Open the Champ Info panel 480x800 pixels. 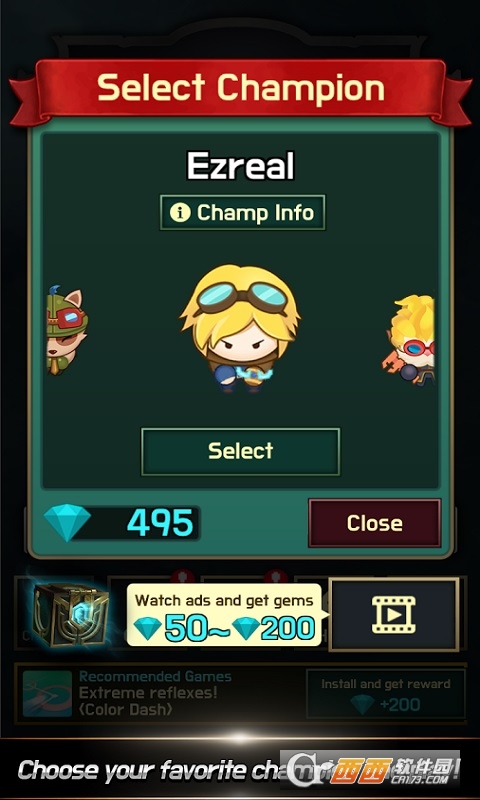tap(242, 212)
